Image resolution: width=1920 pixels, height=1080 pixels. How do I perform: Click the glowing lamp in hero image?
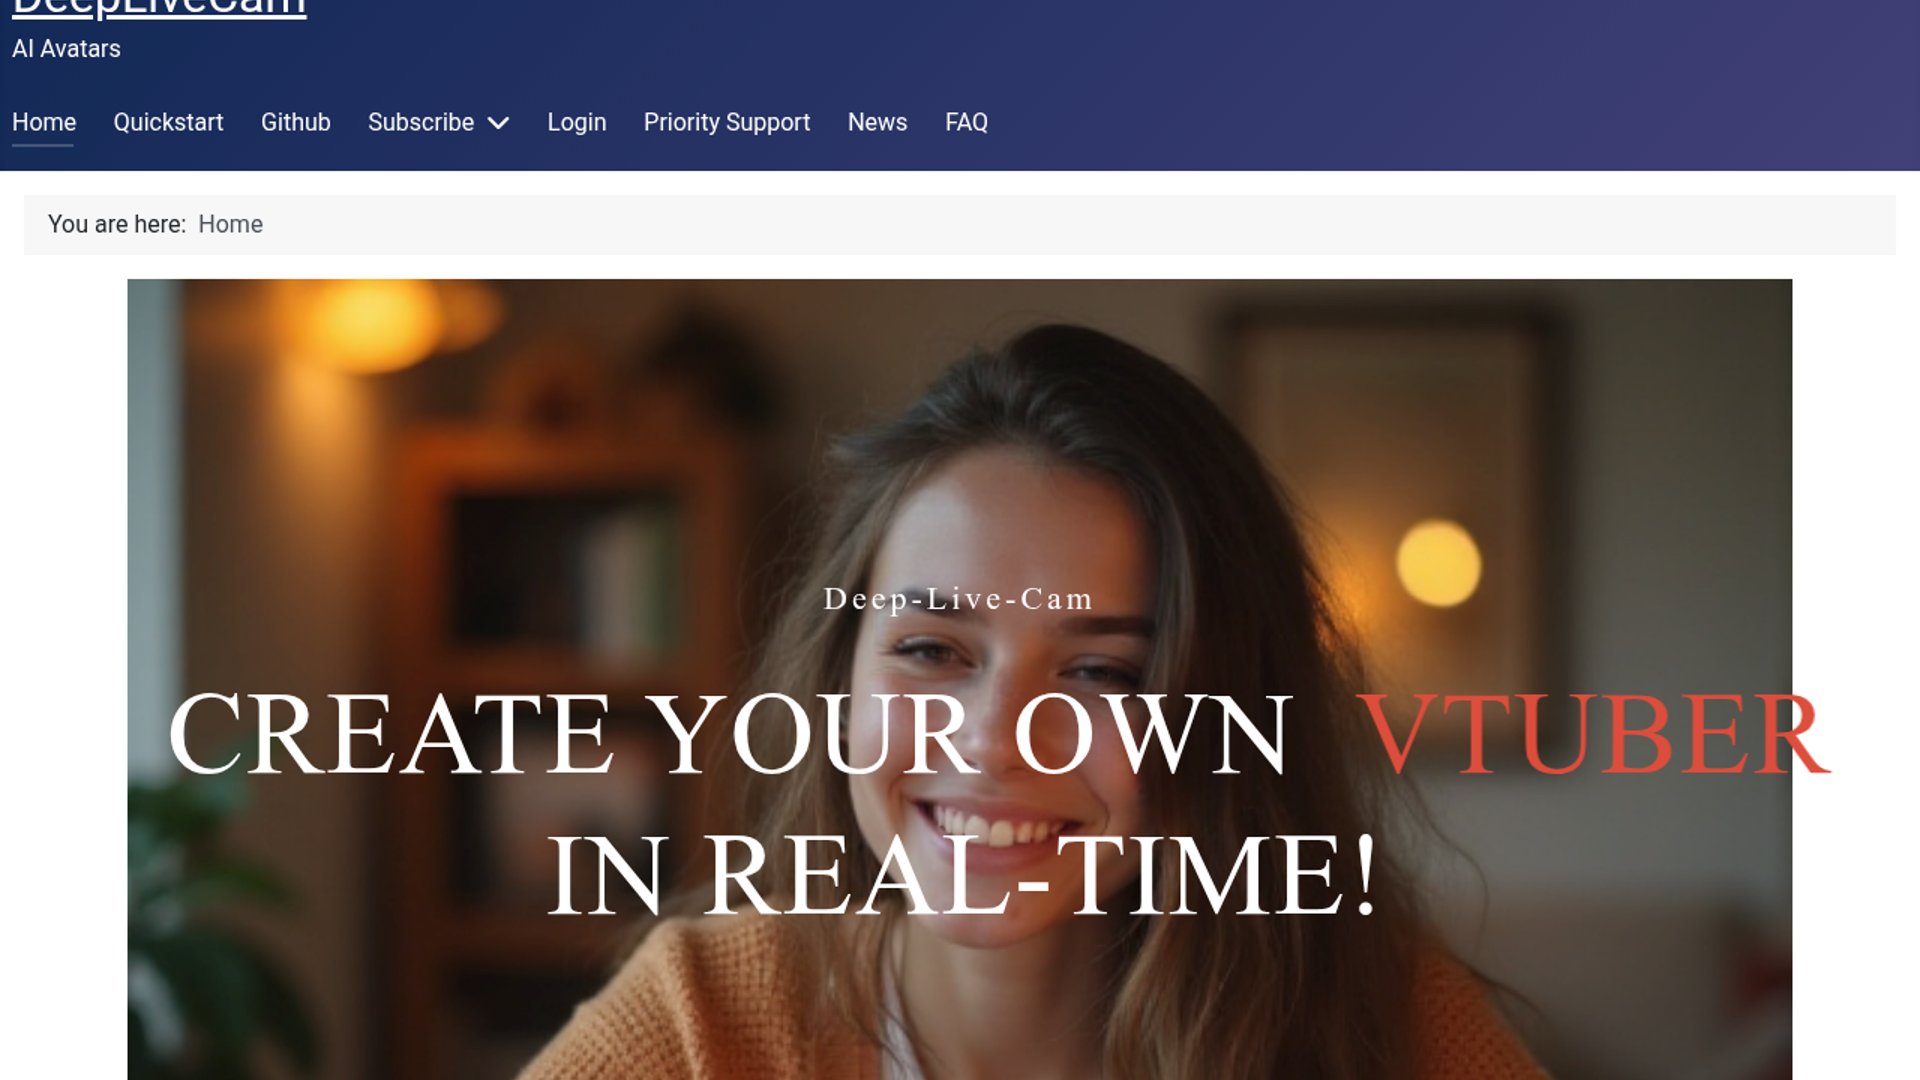click(x=1438, y=563)
